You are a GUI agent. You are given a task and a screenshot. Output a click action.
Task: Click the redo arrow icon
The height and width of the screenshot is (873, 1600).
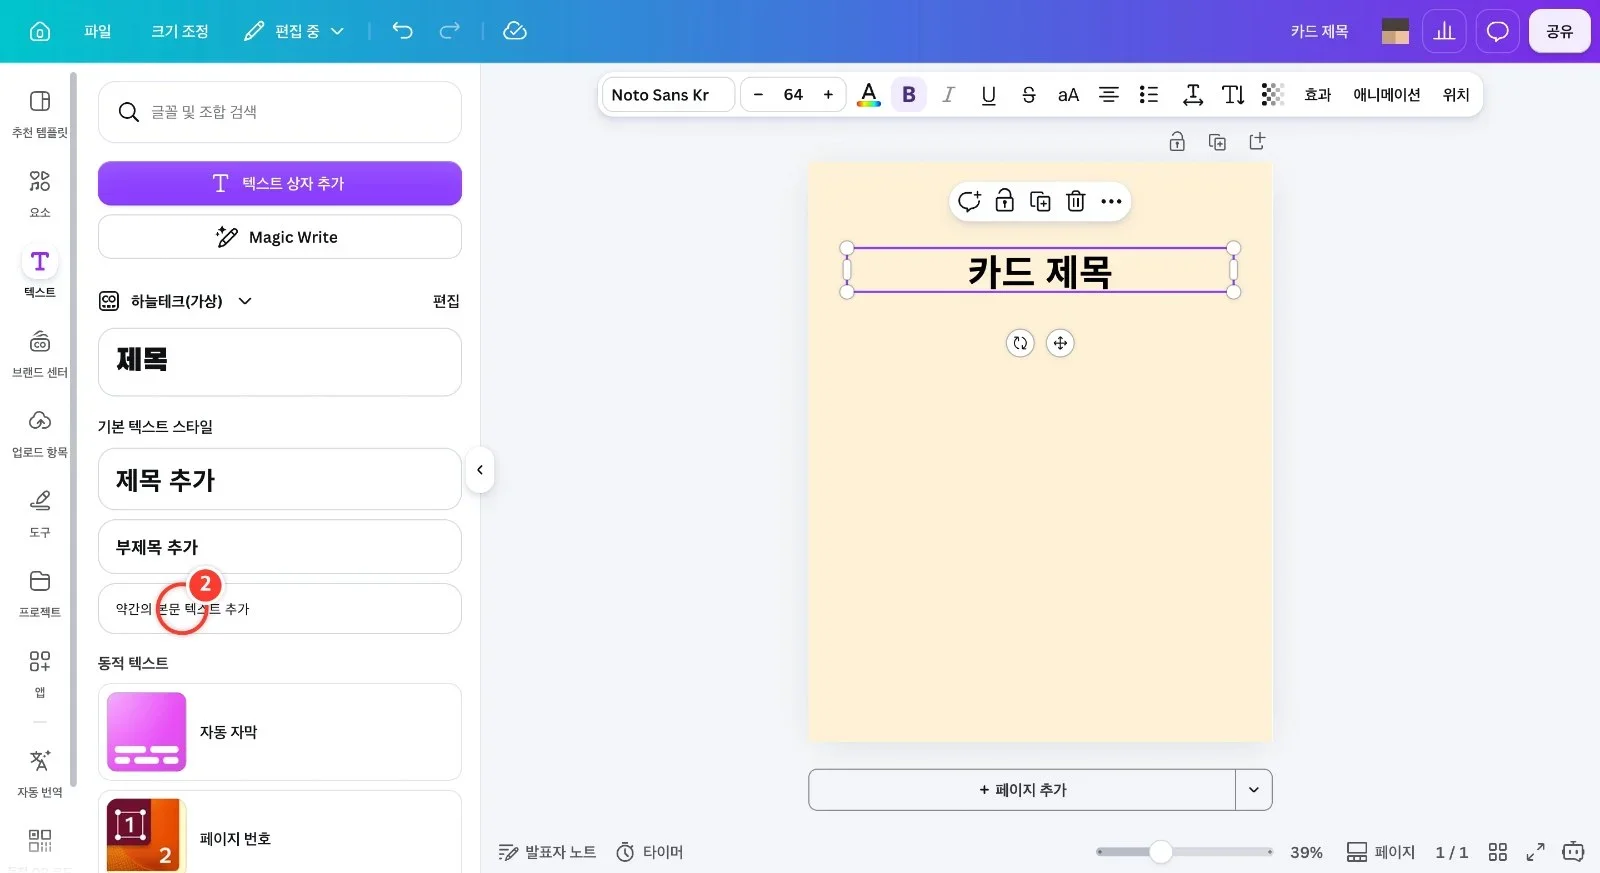pos(450,31)
